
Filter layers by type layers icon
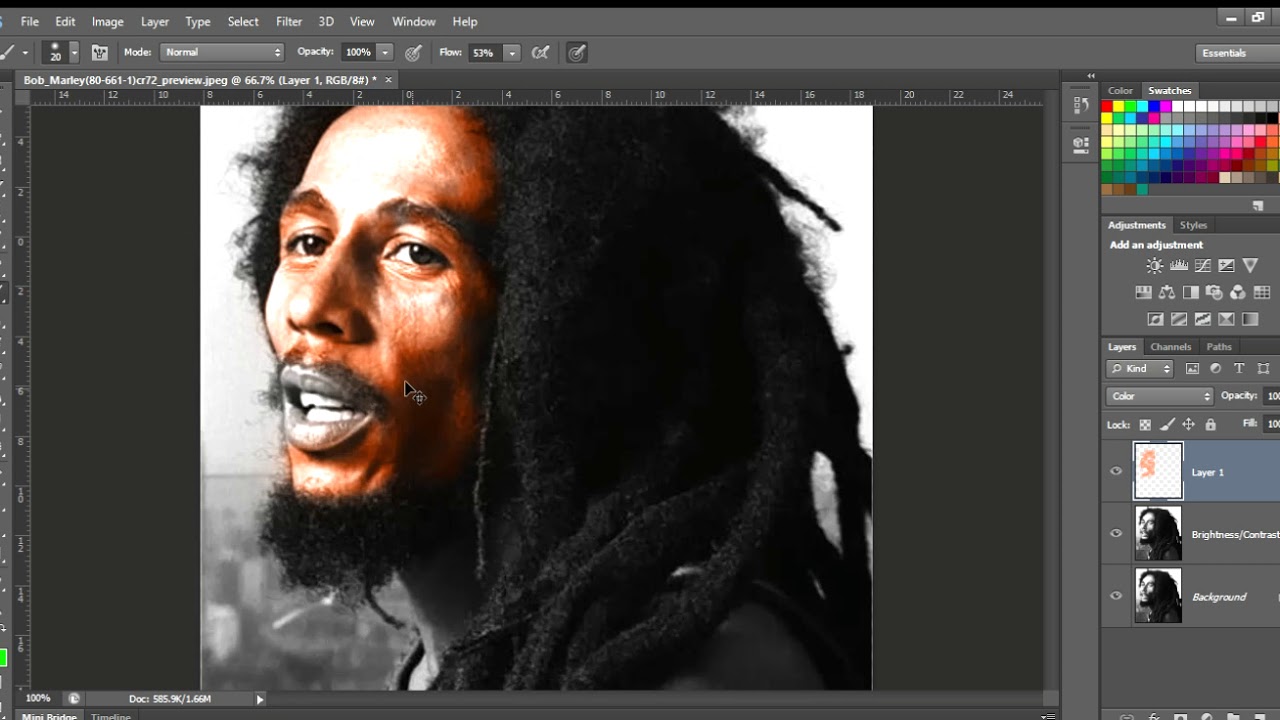1239,369
